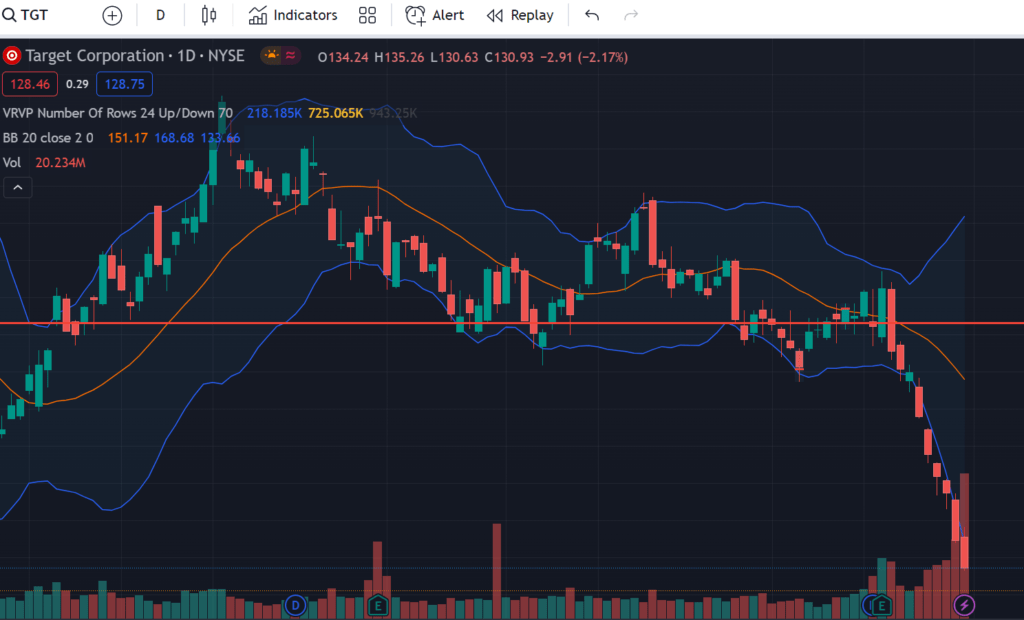Click the O134.24 open value

click(x=343, y=57)
